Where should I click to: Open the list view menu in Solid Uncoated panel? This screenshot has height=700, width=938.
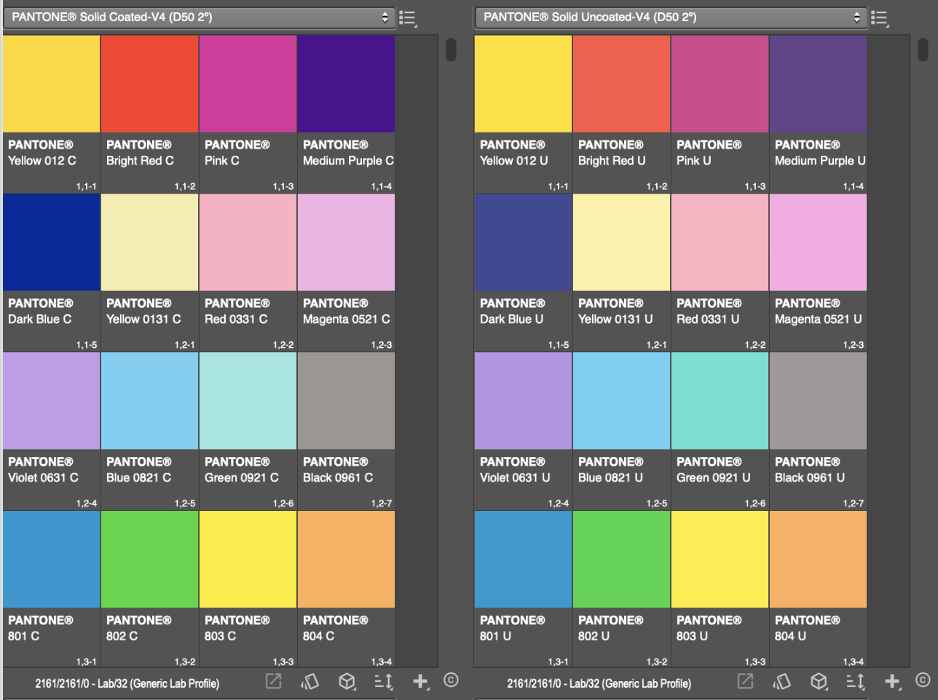[879, 18]
